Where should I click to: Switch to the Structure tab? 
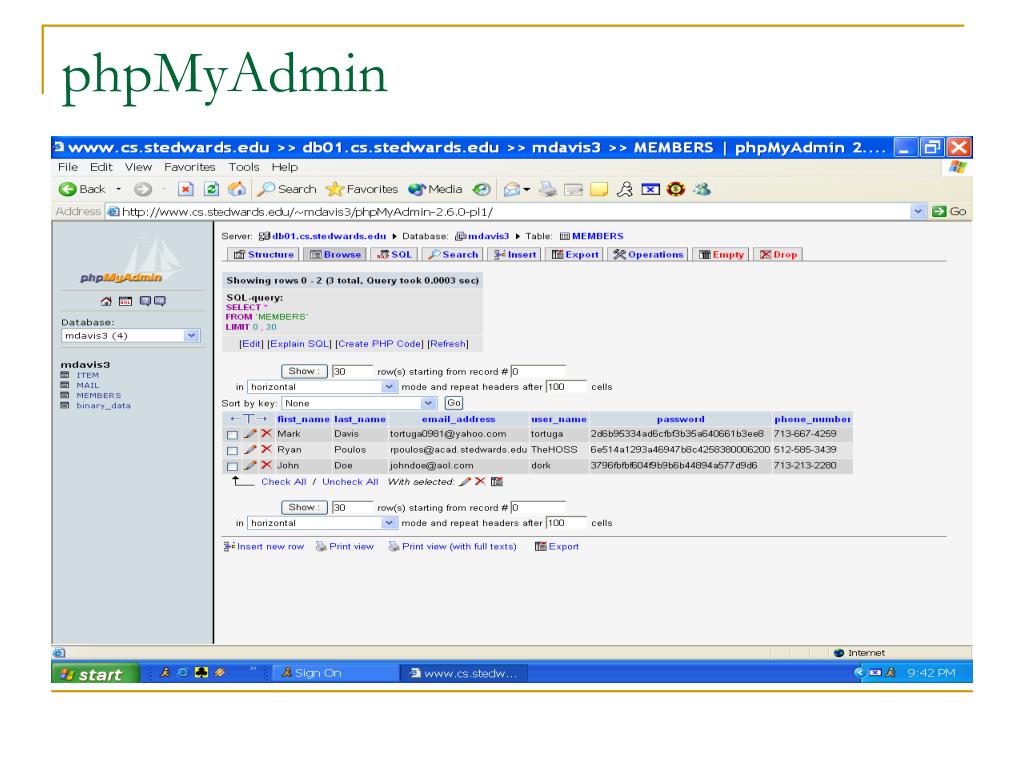coord(263,255)
